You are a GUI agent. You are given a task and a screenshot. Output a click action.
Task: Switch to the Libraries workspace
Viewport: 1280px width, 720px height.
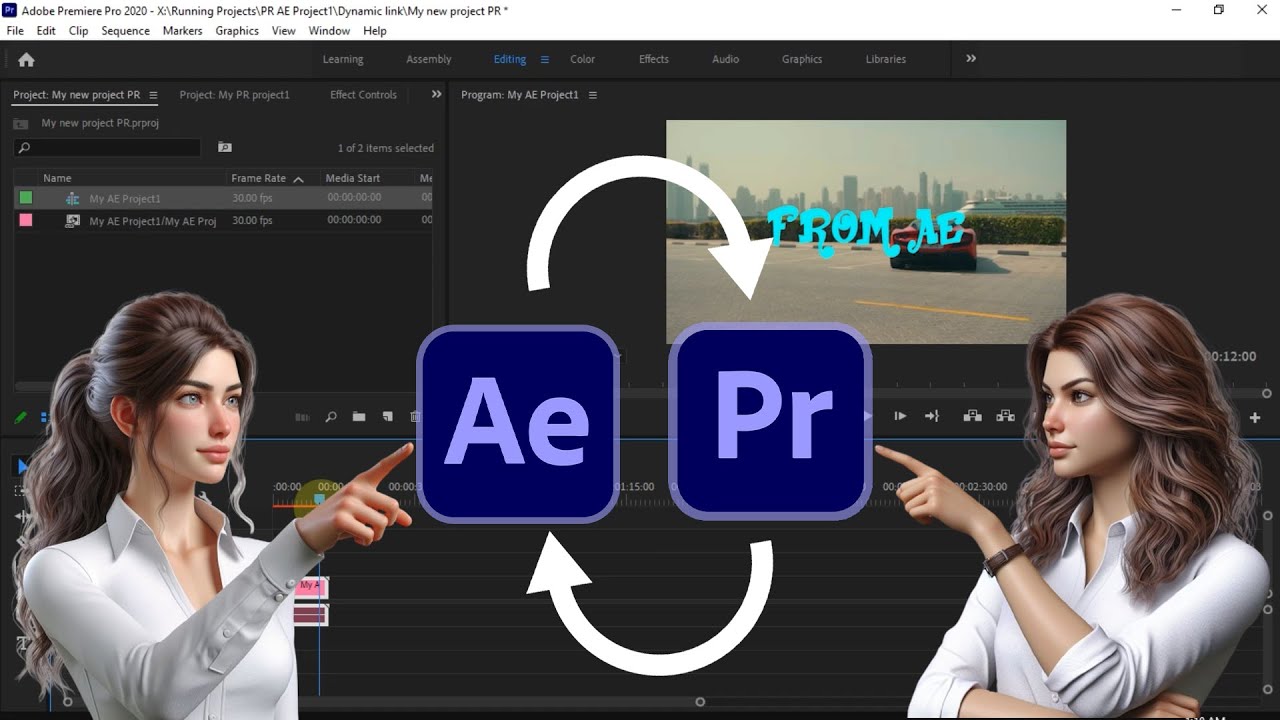pos(886,59)
